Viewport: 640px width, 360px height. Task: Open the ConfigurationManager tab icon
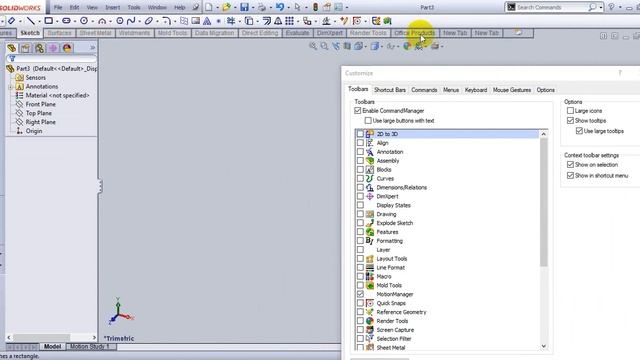pos(39,48)
